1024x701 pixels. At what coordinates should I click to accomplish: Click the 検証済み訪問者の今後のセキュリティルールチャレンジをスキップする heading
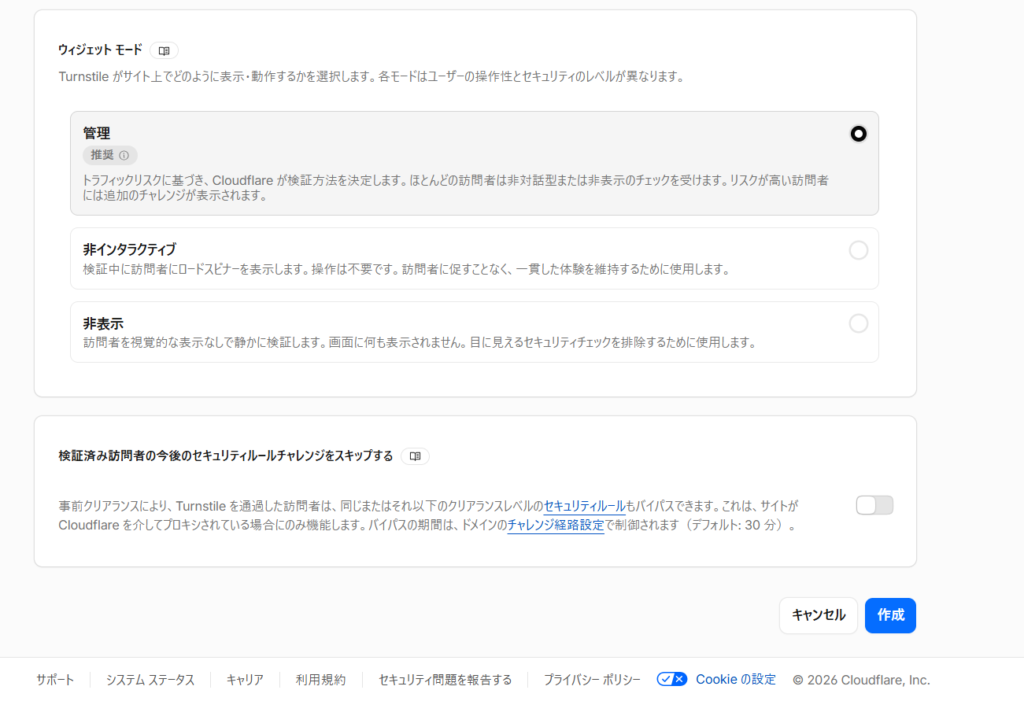pos(226,455)
